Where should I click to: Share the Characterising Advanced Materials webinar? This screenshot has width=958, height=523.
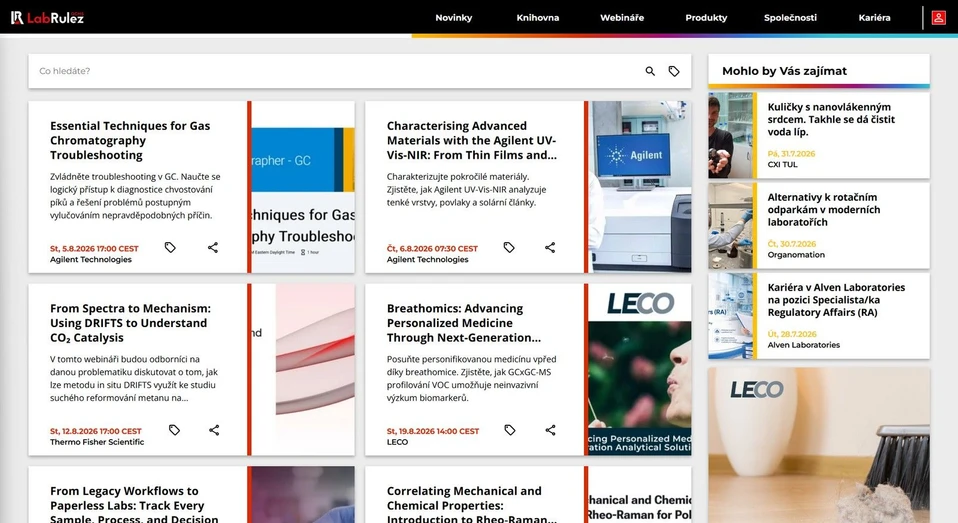pyautogui.click(x=550, y=247)
